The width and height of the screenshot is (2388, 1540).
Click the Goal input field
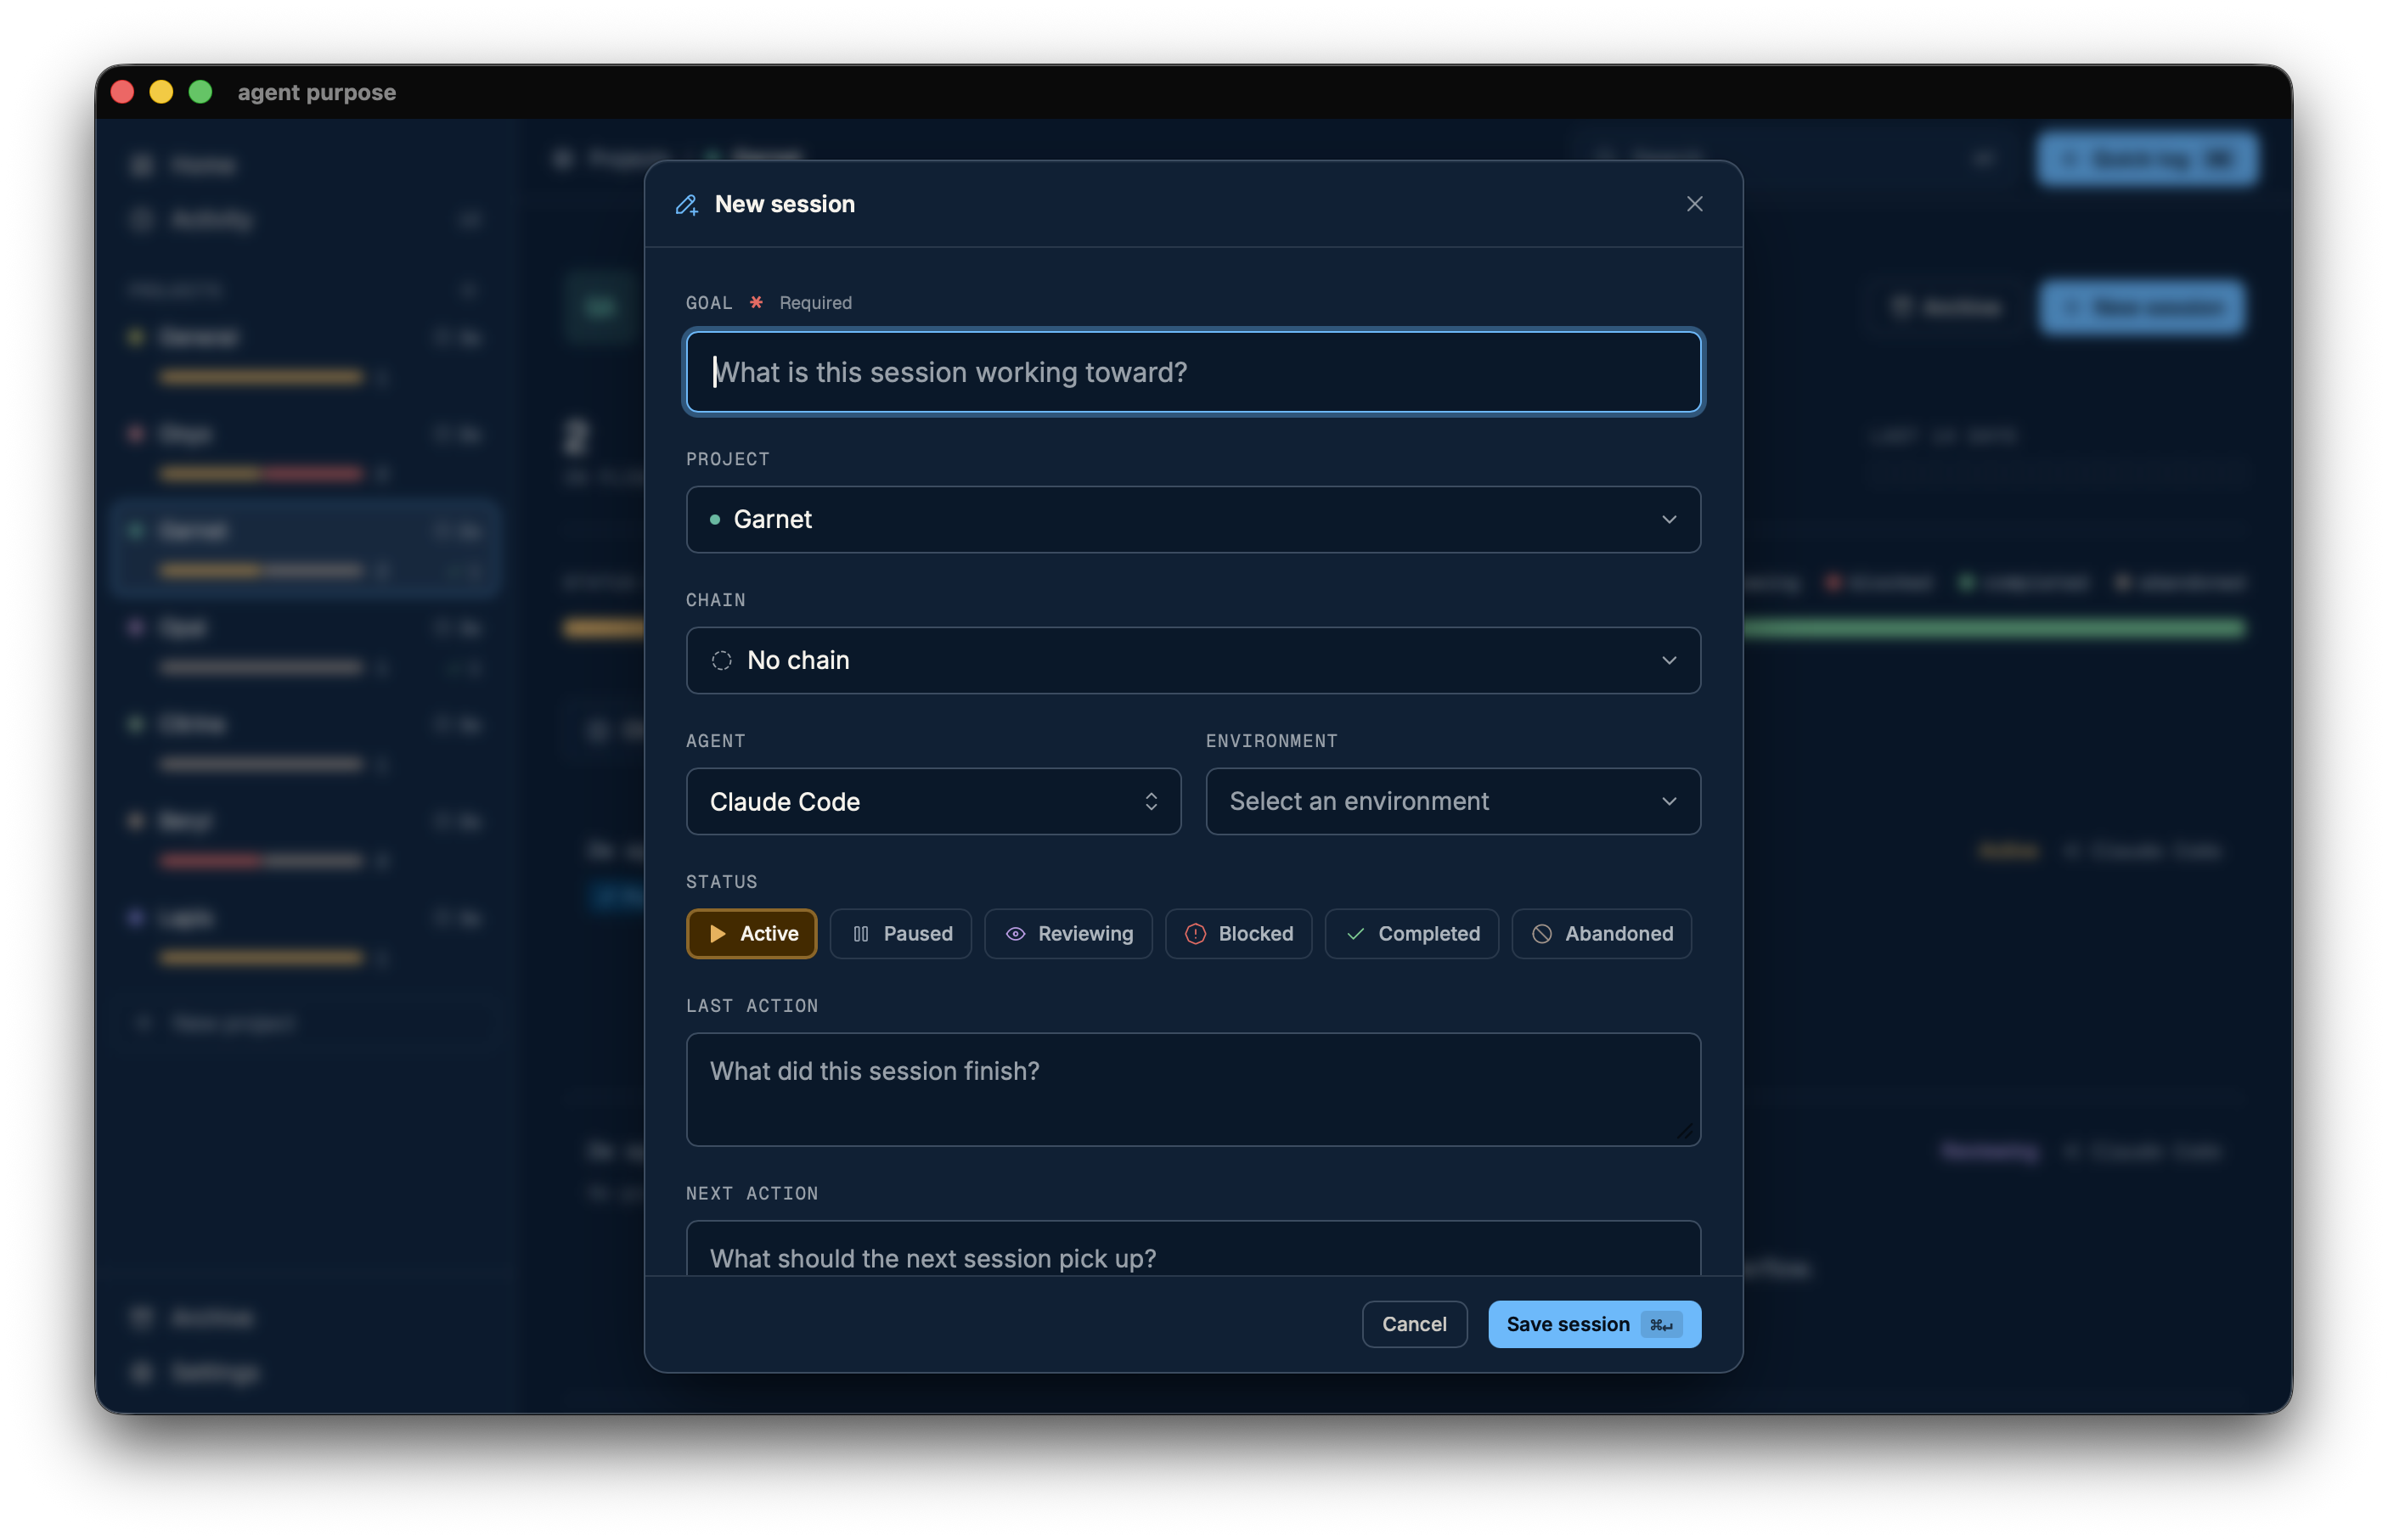[x=1193, y=372]
